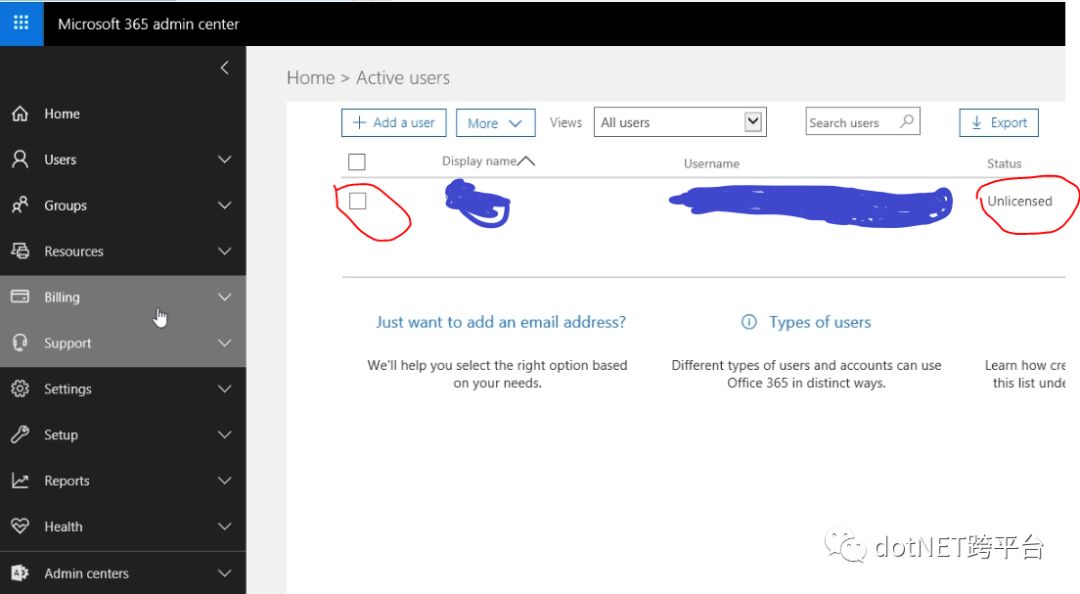Viewport: 1080px width, 594px height.
Task: Expand the Setup menu chevron
Action: pyautogui.click(x=225, y=434)
